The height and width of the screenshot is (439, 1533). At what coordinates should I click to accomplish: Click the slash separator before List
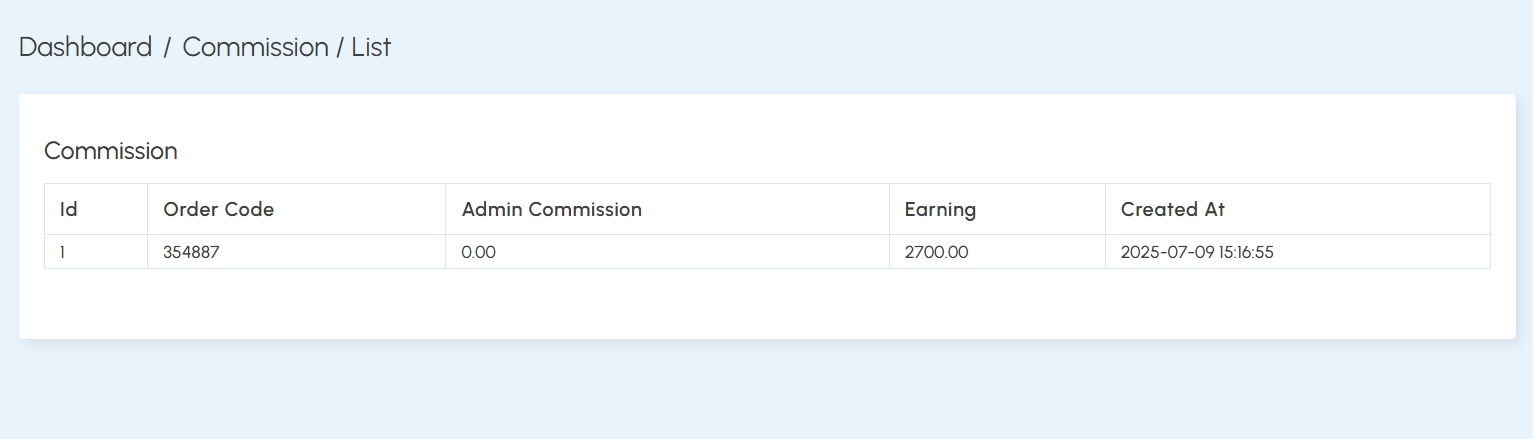[340, 47]
